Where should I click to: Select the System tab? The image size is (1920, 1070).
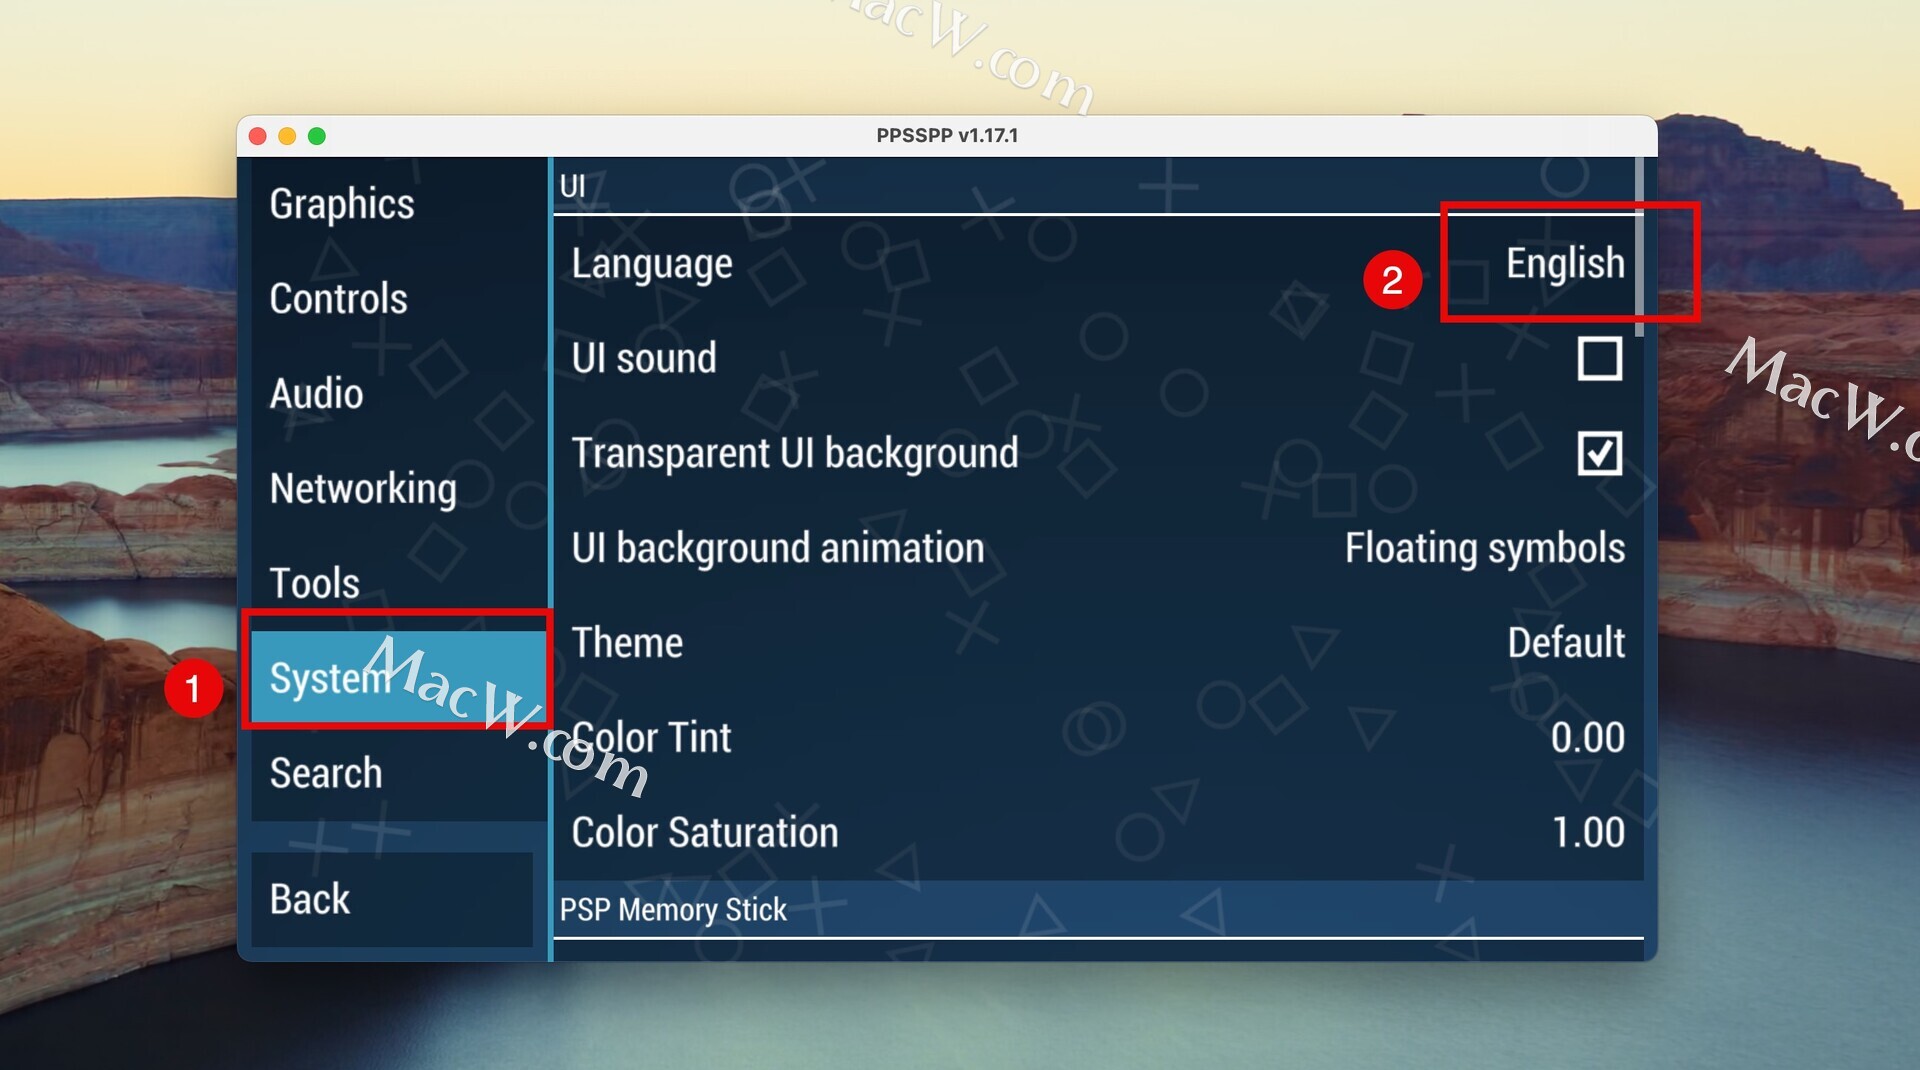click(397, 677)
